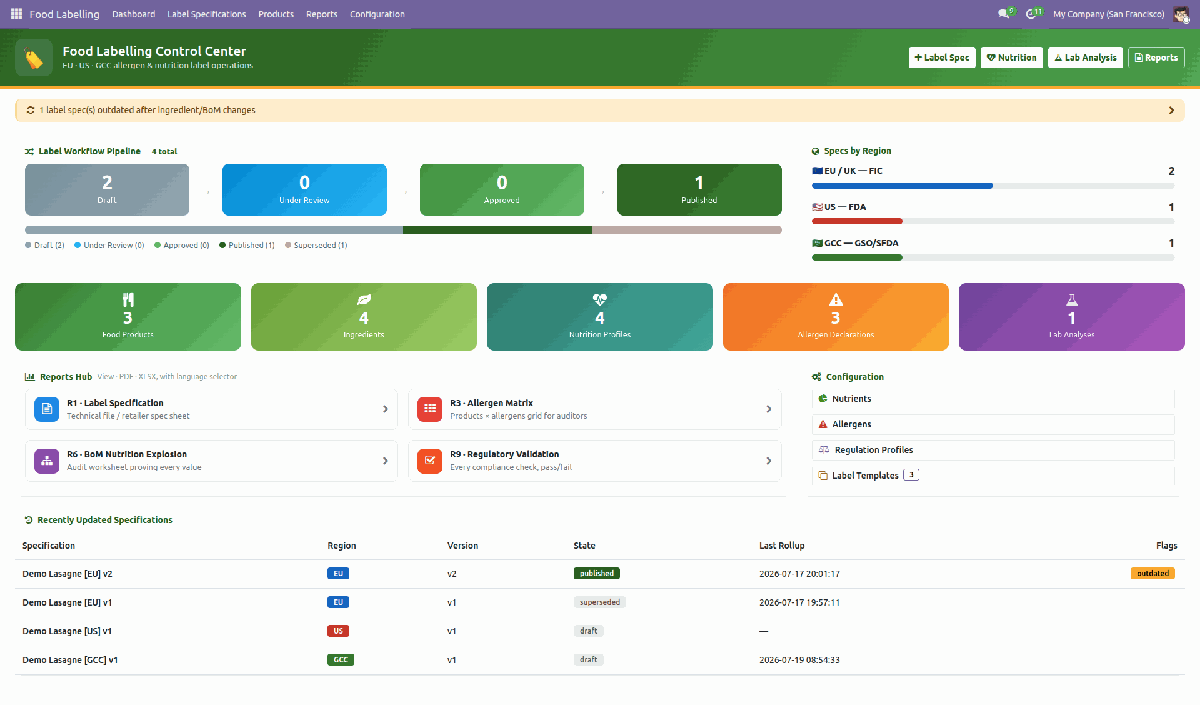Click the Specs by Region globe icon

tap(816, 151)
